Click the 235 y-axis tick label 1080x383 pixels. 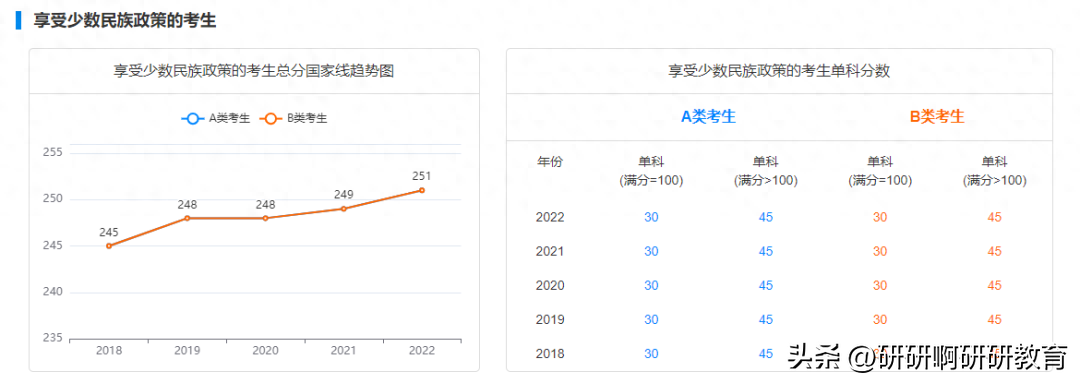coord(52,338)
